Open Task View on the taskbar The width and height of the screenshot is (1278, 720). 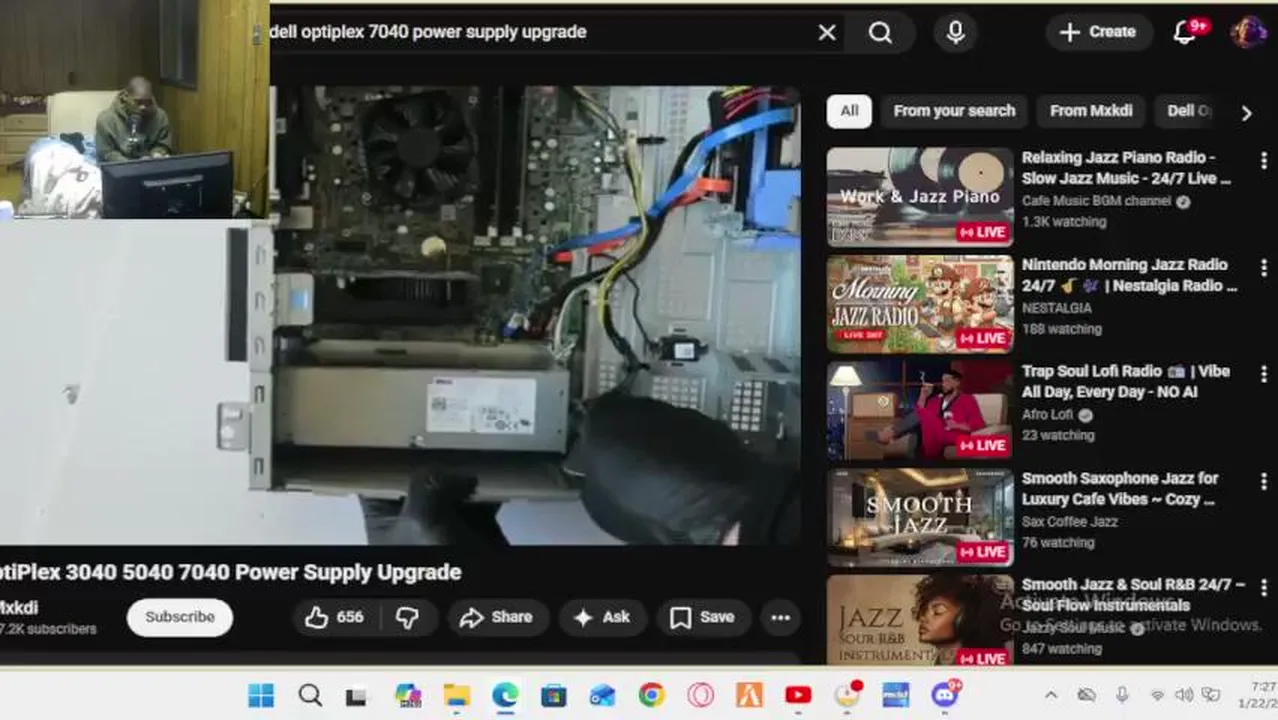(357, 696)
